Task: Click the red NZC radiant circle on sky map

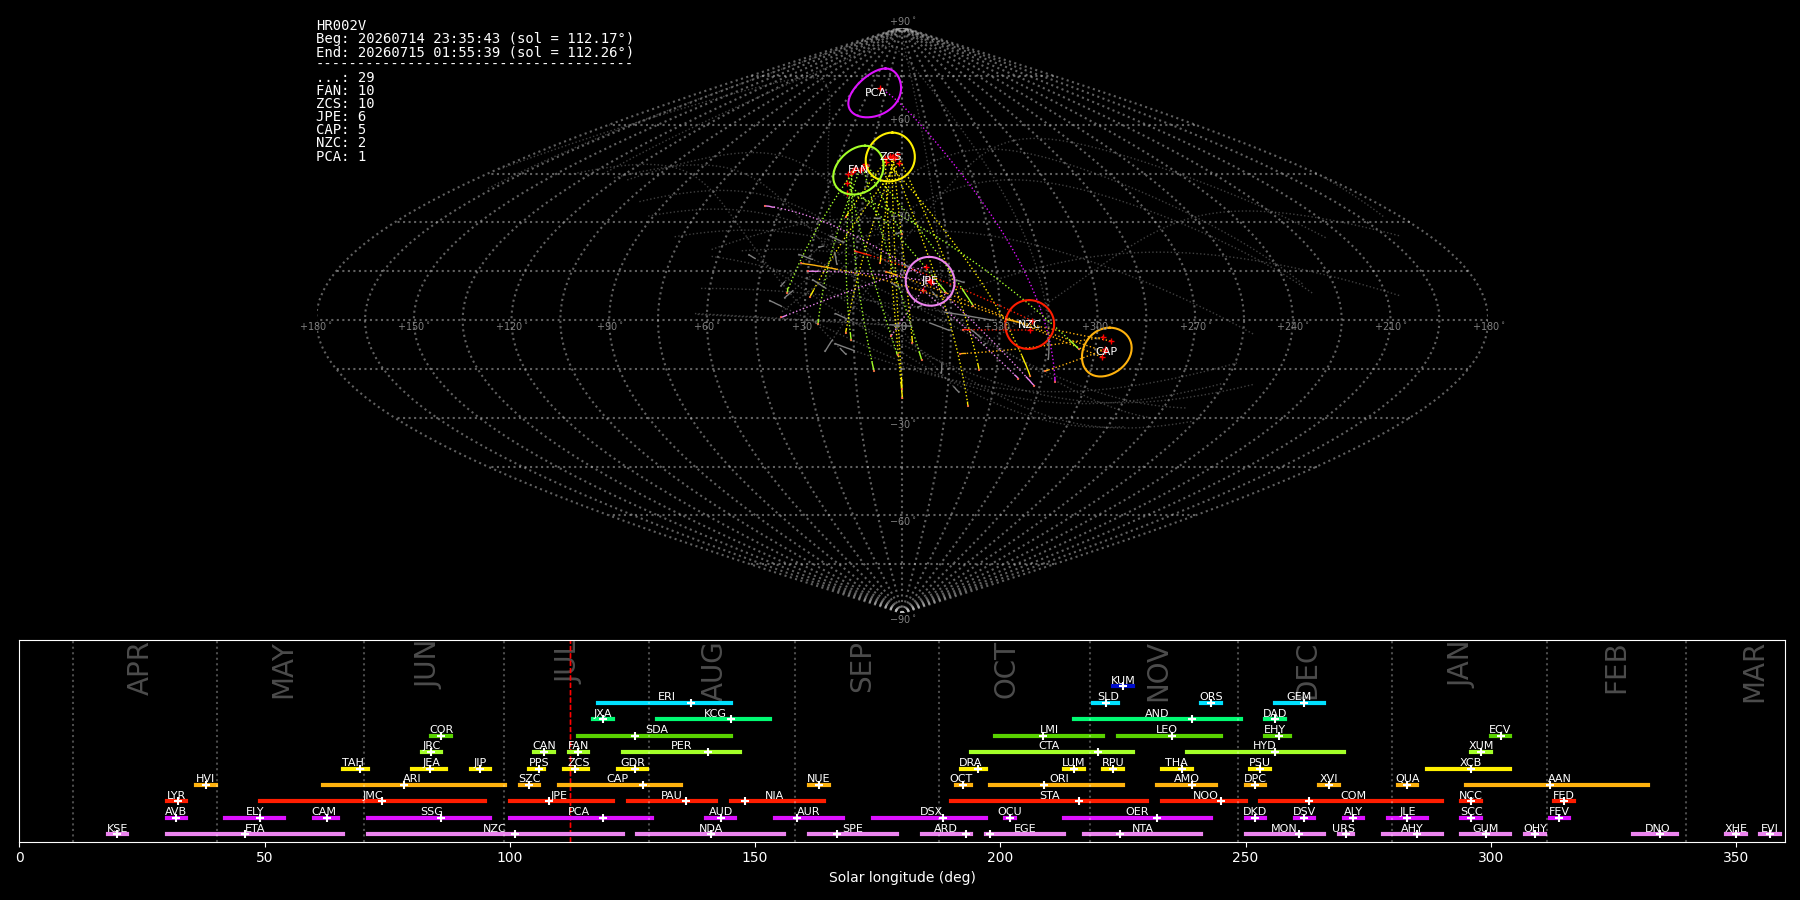Action: click(x=1029, y=324)
